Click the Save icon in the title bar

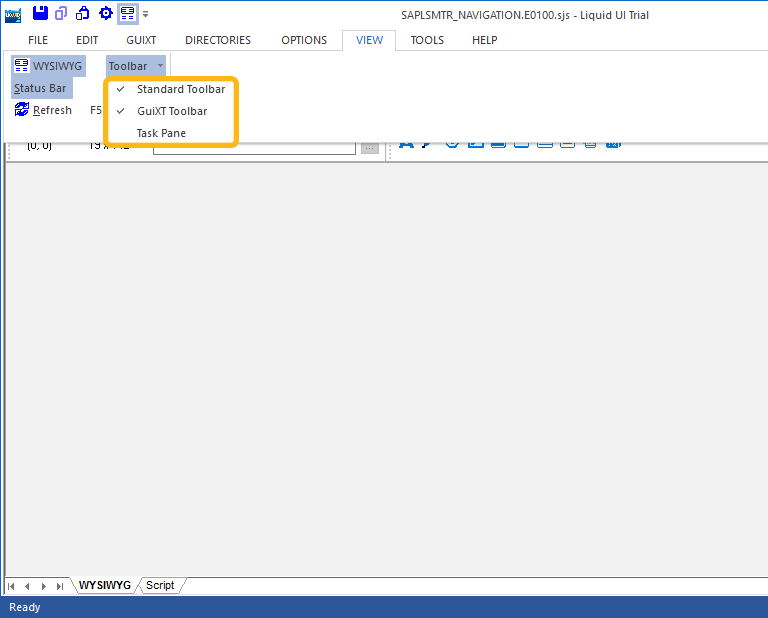tap(40, 13)
